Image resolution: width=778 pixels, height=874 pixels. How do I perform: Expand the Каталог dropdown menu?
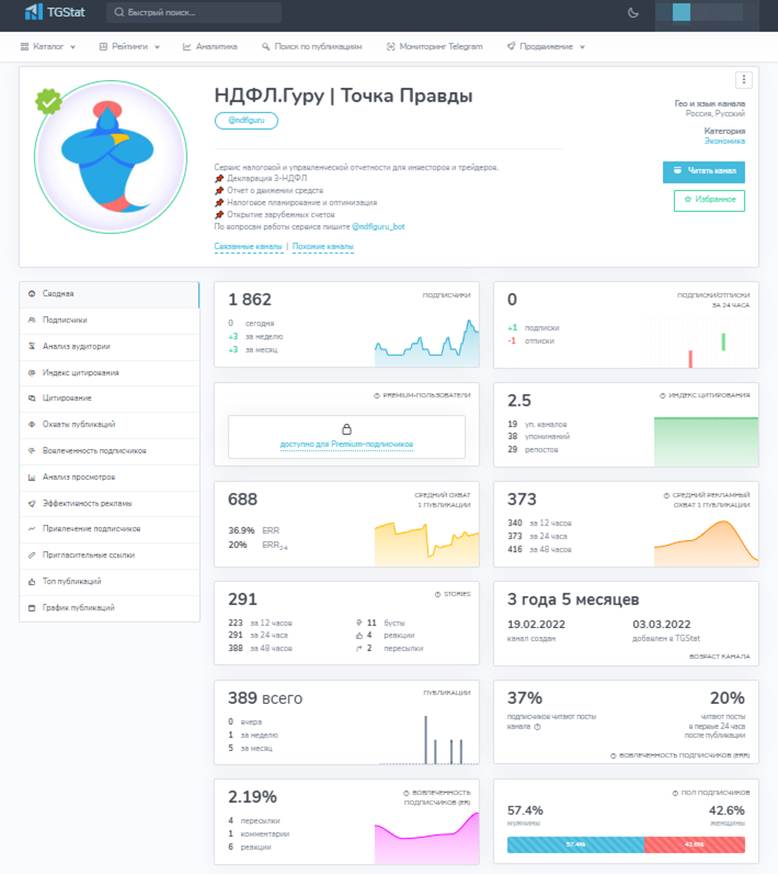(48, 47)
